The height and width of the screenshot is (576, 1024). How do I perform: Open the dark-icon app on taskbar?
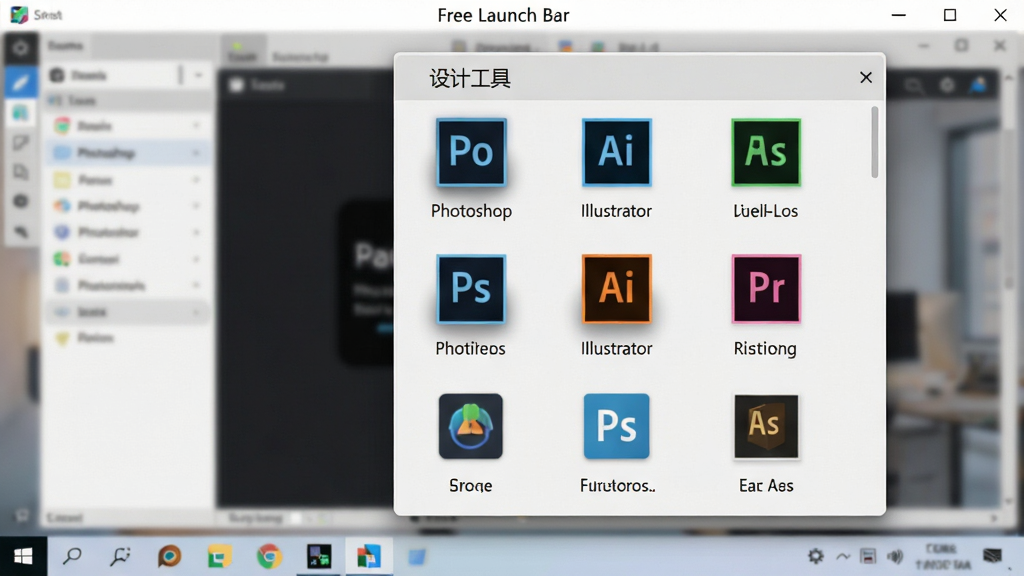pos(319,556)
